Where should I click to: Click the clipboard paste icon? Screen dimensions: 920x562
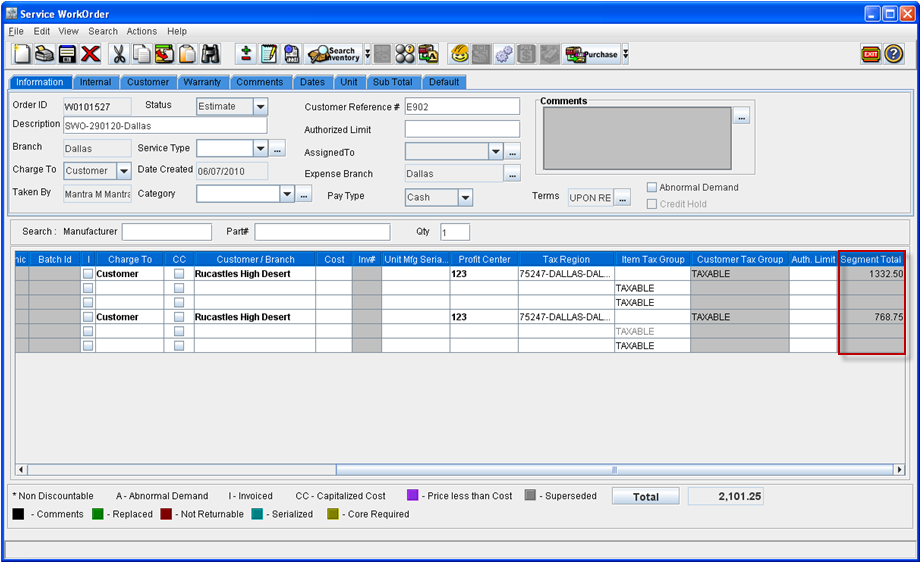187,54
